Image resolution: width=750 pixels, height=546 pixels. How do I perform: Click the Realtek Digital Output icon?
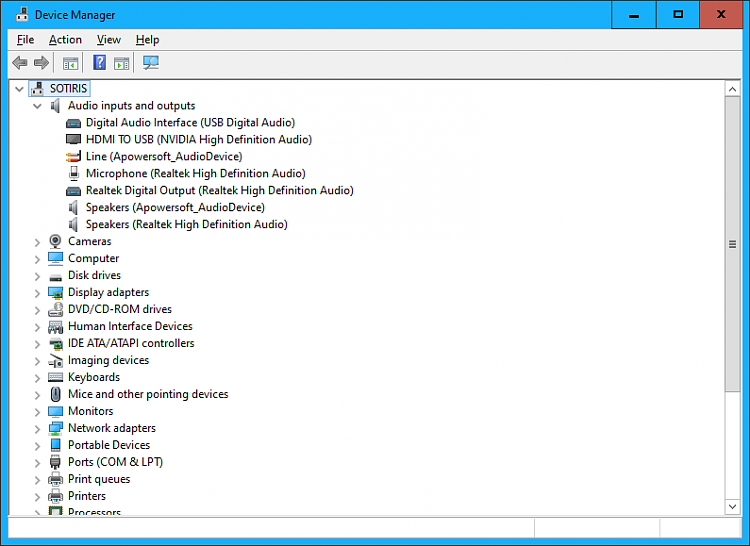pos(73,191)
